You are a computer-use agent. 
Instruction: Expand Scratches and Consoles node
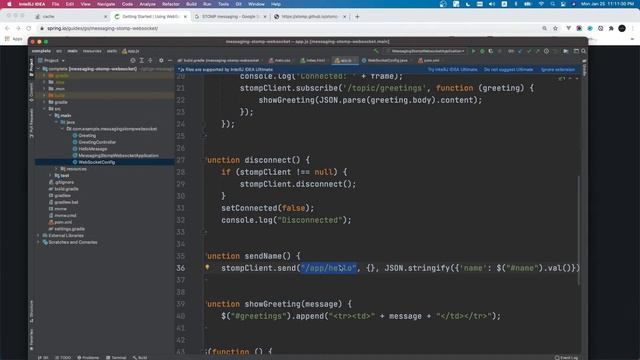[39, 242]
